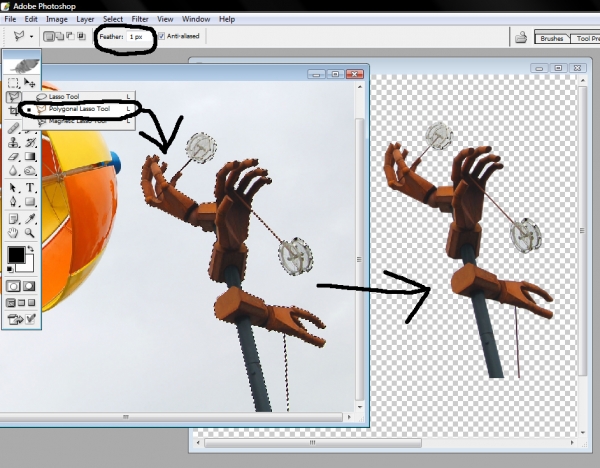Open the Layer menu
Screen dimensions: 600x468
[x=85, y=19]
